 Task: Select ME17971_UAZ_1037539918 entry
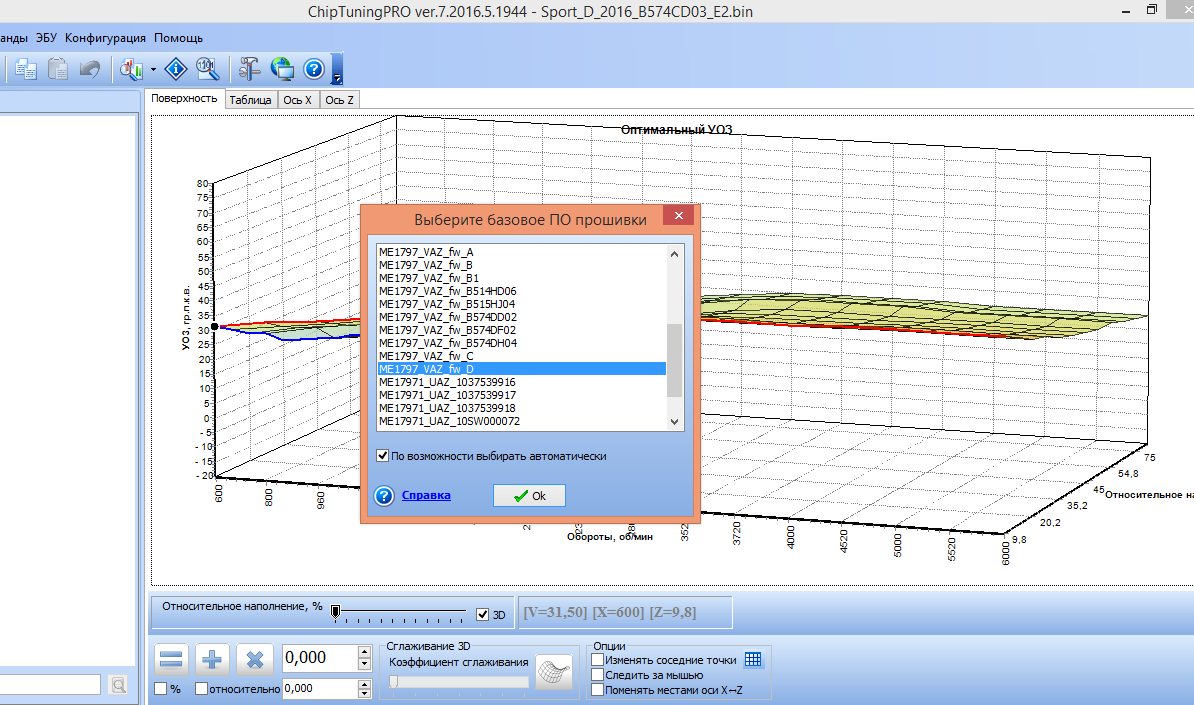coord(522,407)
